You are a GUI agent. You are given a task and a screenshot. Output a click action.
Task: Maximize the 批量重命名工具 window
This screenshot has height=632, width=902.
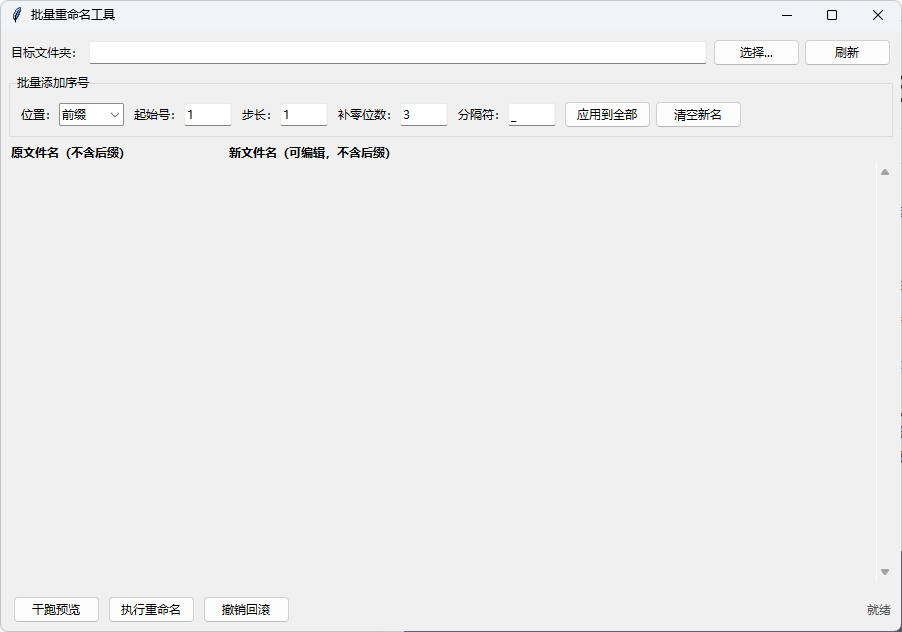tap(832, 16)
